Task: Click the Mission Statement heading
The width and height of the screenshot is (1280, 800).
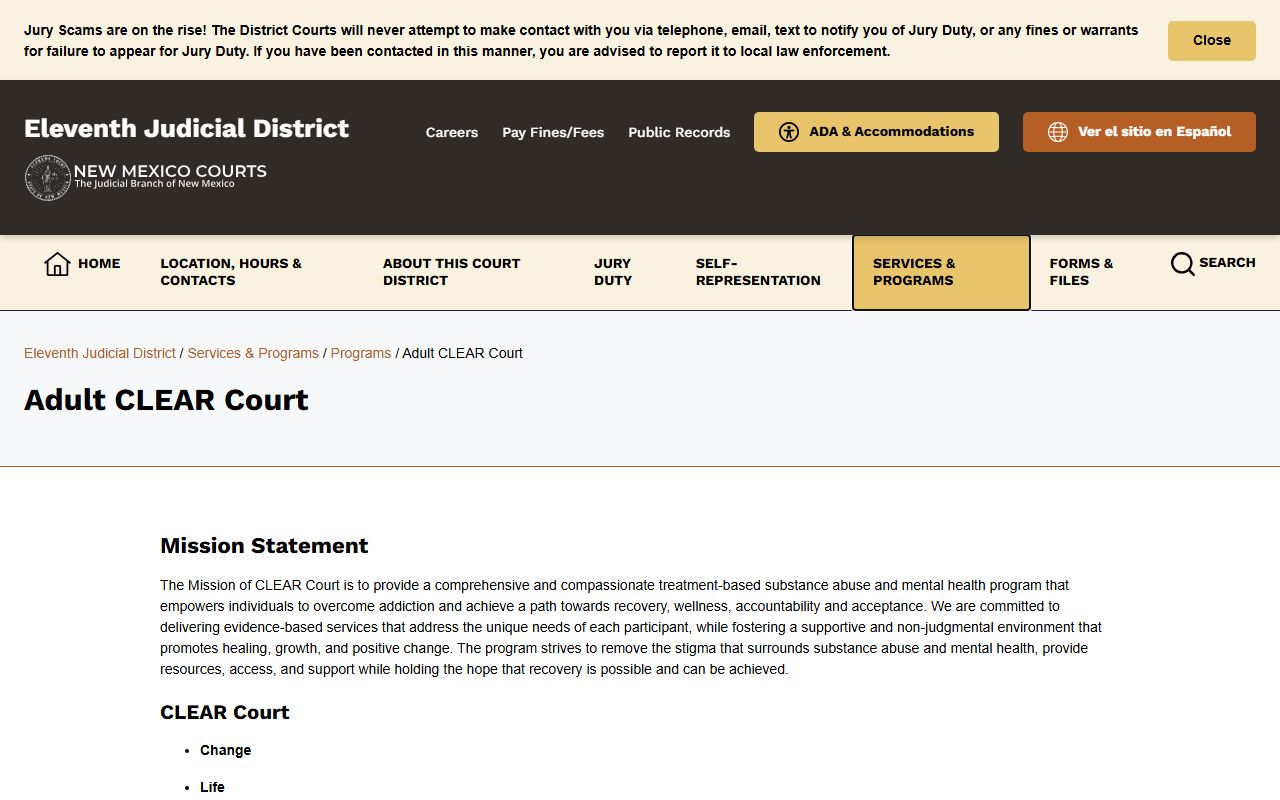Action: pyautogui.click(x=264, y=546)
